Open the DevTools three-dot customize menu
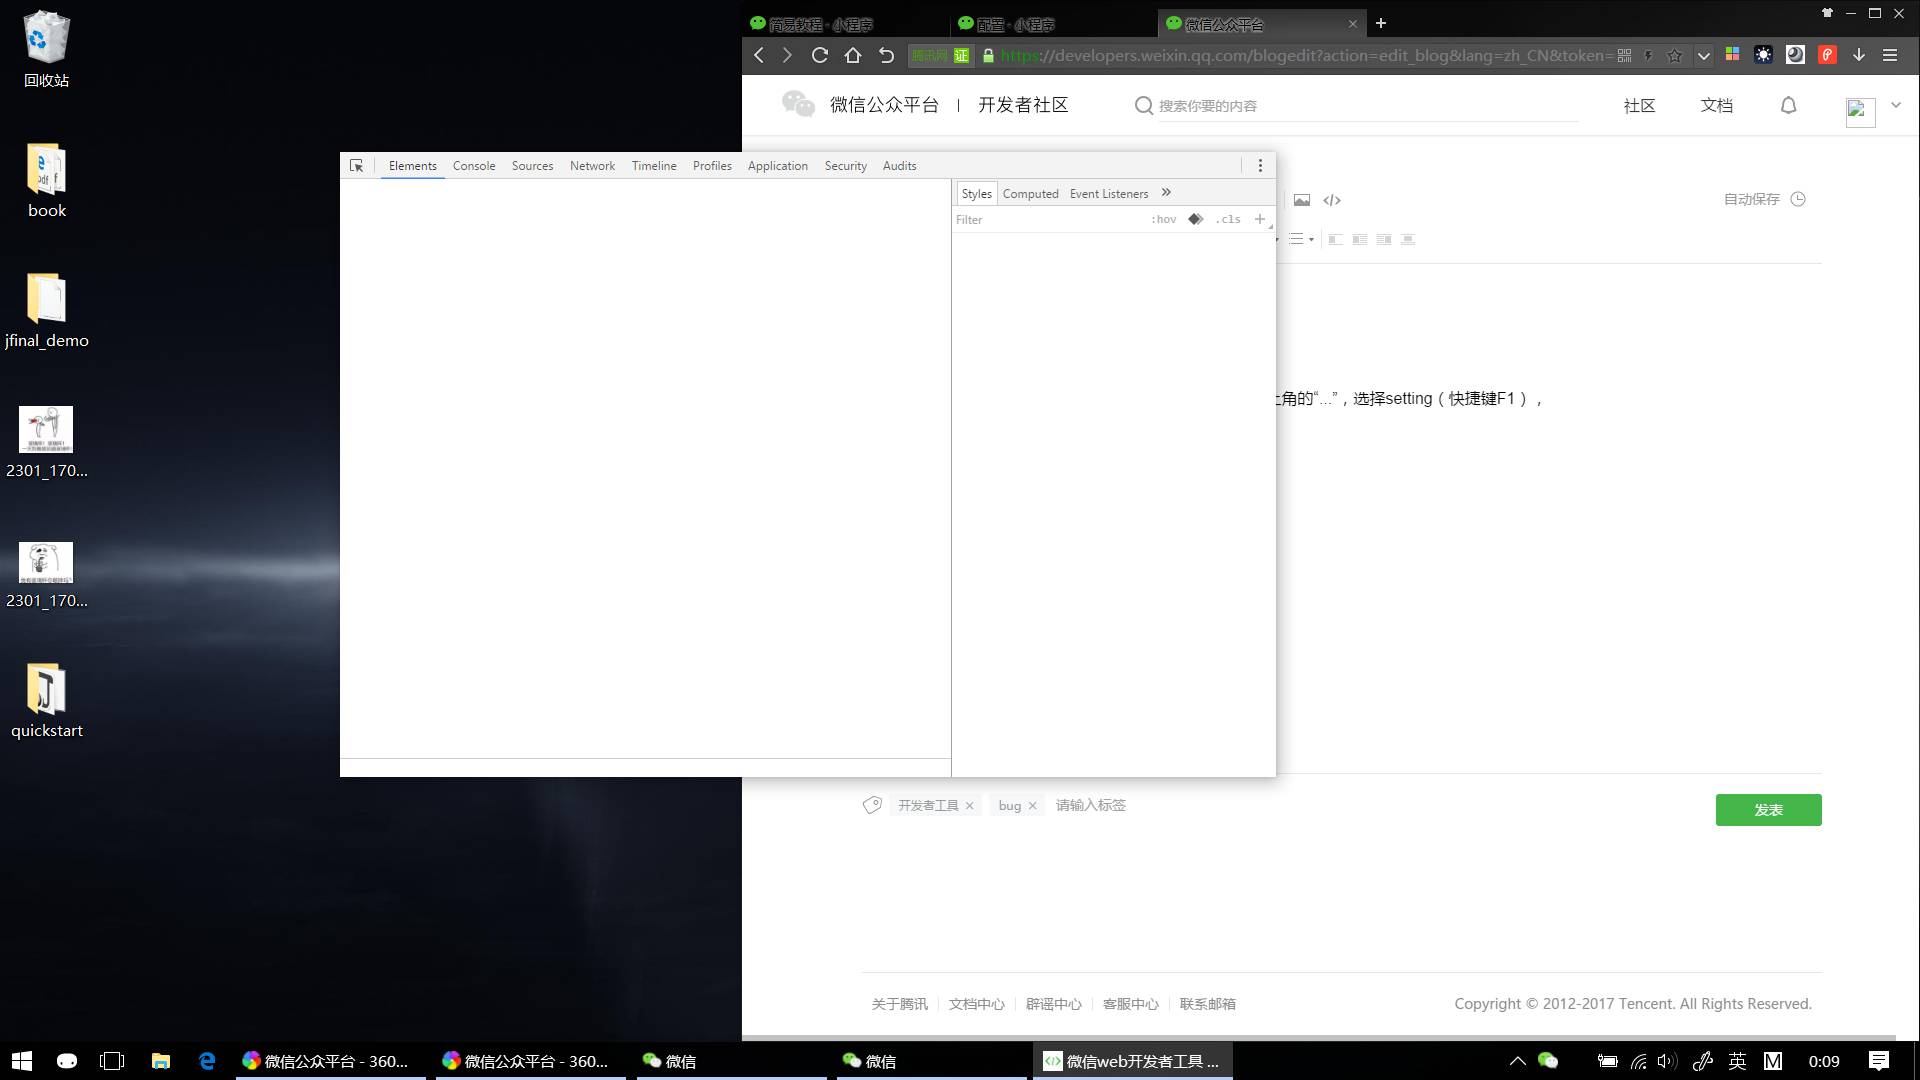Screen dimensions: 1920x1080 1260,166
